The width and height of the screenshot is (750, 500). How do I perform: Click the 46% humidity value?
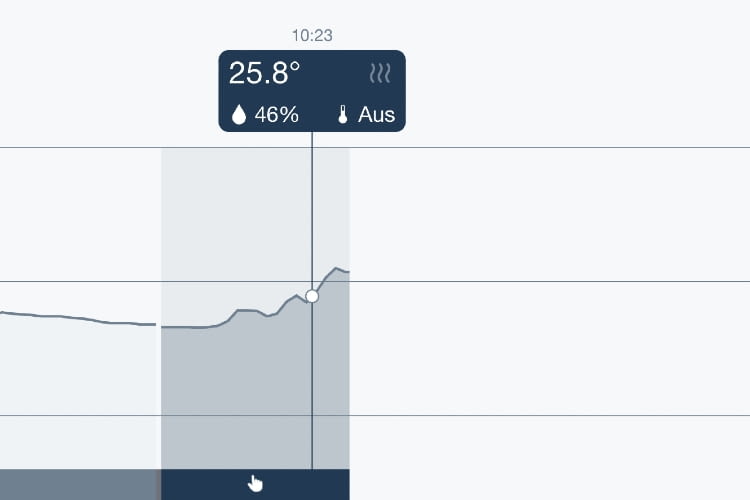pos(276,115)
